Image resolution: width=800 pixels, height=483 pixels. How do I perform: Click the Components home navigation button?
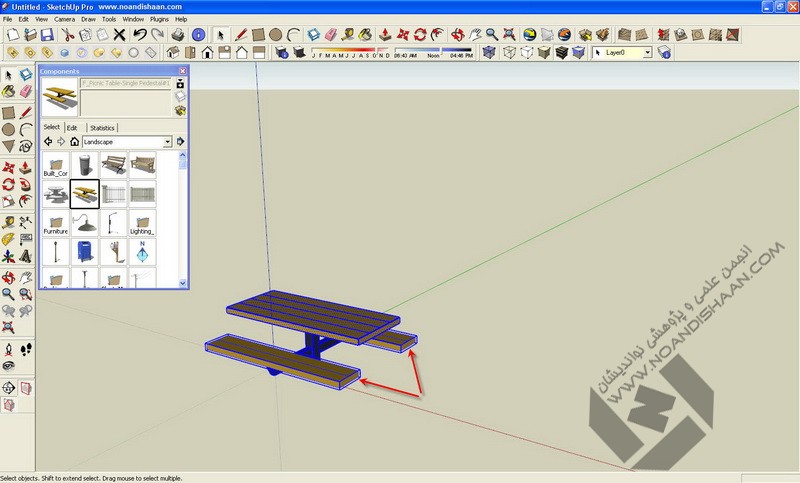click(74, 142)
